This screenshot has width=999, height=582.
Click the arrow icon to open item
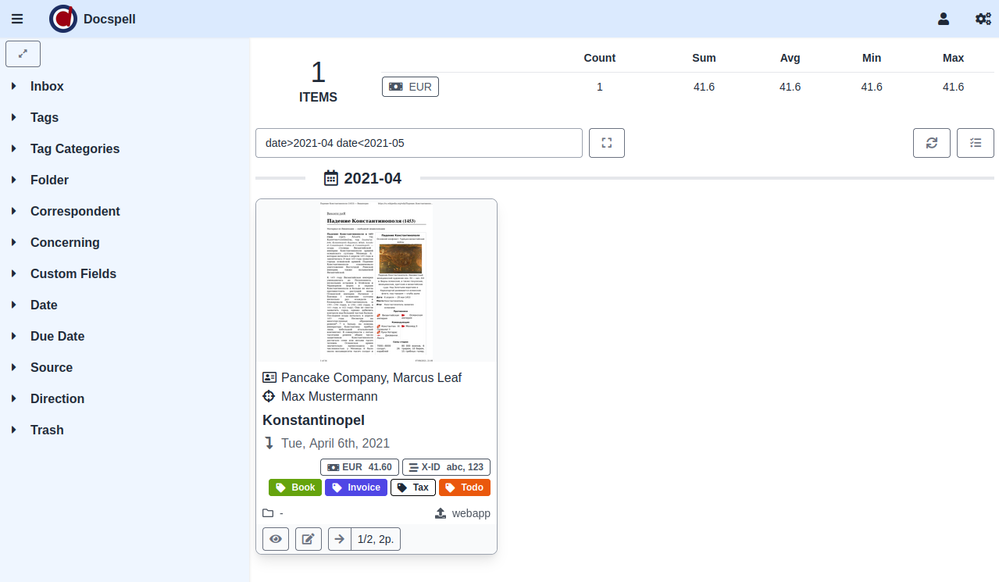(x=340, y=539)
